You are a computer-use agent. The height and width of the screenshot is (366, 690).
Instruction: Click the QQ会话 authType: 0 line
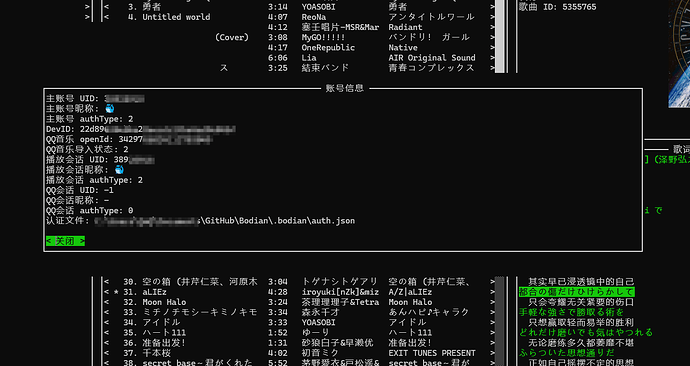point(89,210)
